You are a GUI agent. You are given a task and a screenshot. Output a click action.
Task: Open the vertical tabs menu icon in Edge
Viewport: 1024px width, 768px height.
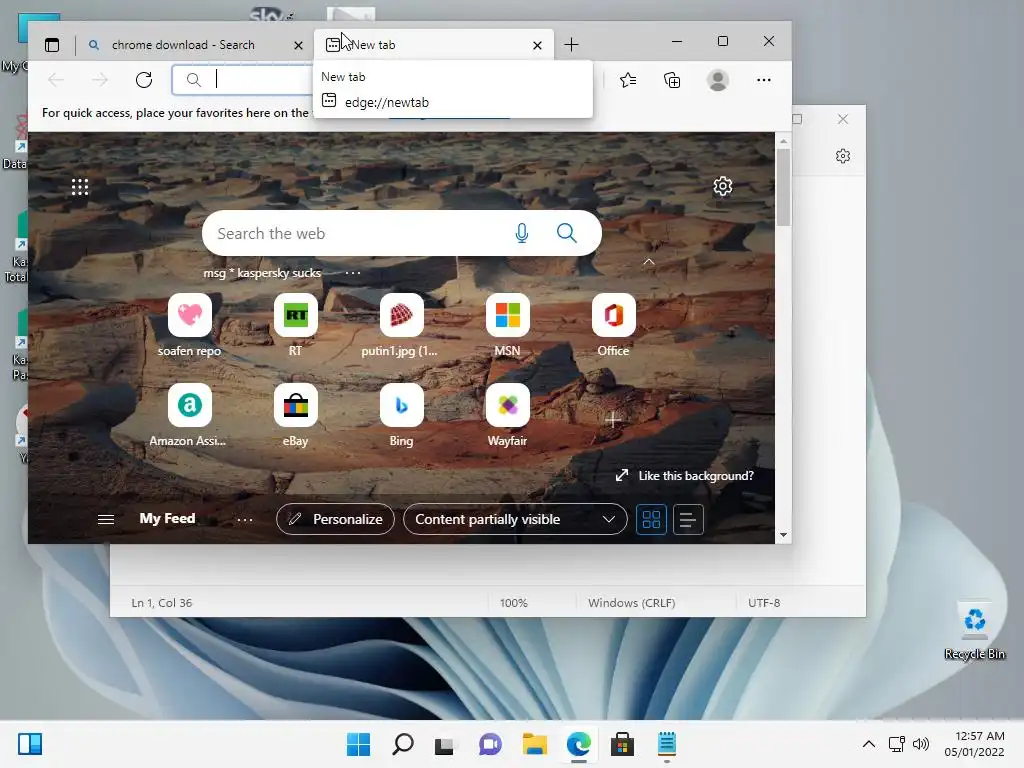pos(52,45)
